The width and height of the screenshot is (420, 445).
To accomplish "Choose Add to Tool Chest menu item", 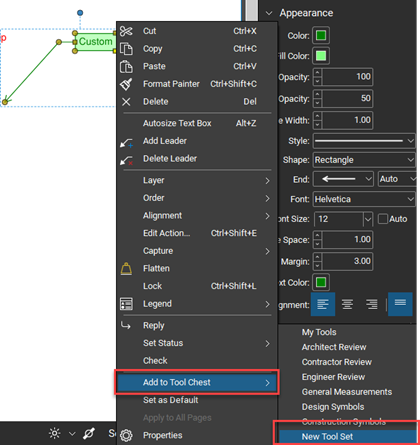I will 197,382.
